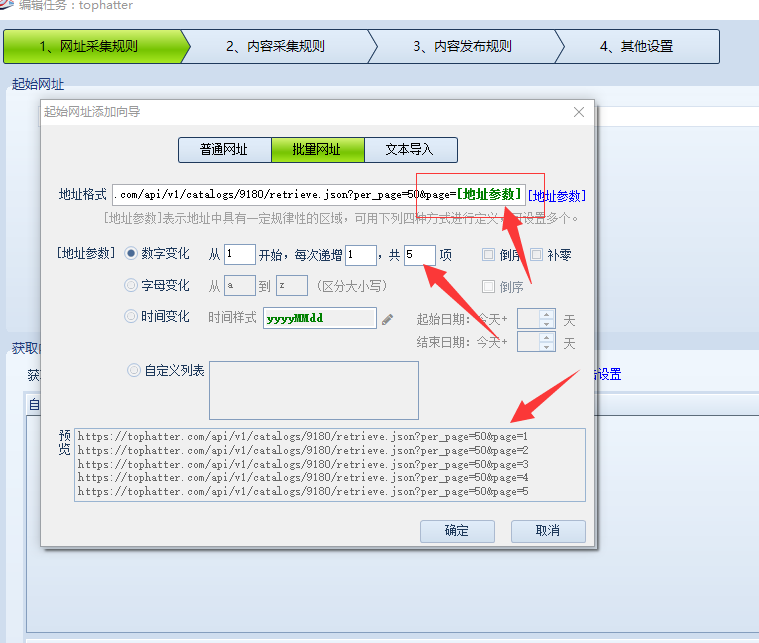Click the letter start field containing a
This screenshot has width=759, height=643.
[x=240, y=285]
